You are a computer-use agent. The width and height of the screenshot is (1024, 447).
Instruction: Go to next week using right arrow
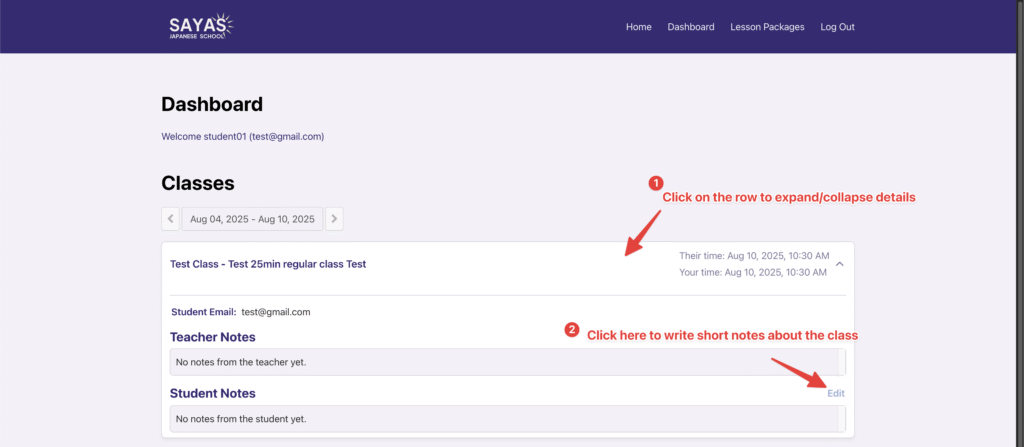click(334, 218)
